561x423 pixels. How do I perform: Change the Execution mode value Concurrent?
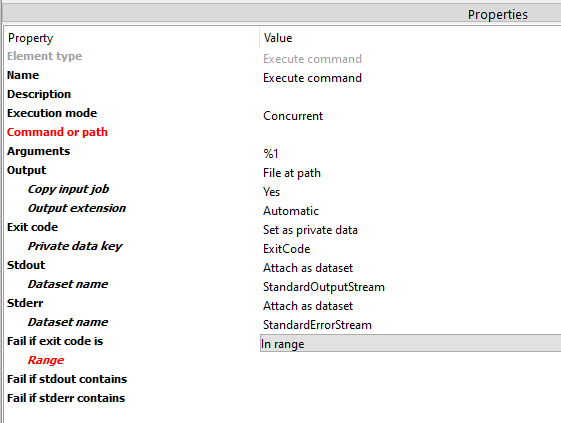(x=293, y=116)
